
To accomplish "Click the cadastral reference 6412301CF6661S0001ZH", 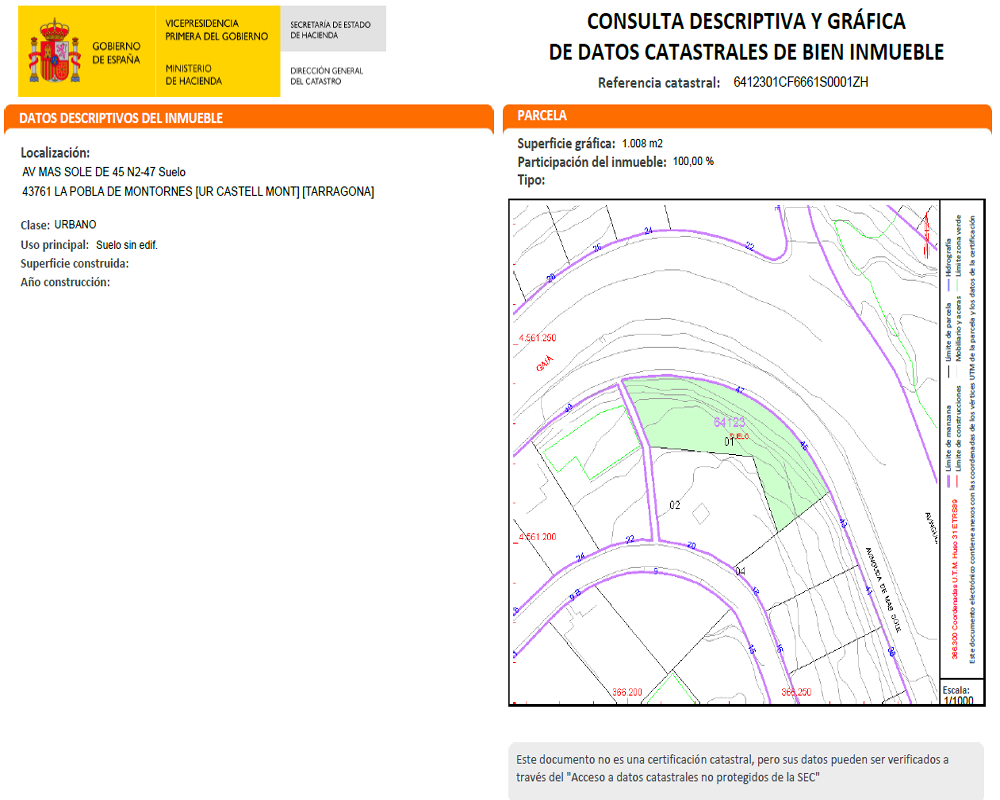I will [801, 82].
